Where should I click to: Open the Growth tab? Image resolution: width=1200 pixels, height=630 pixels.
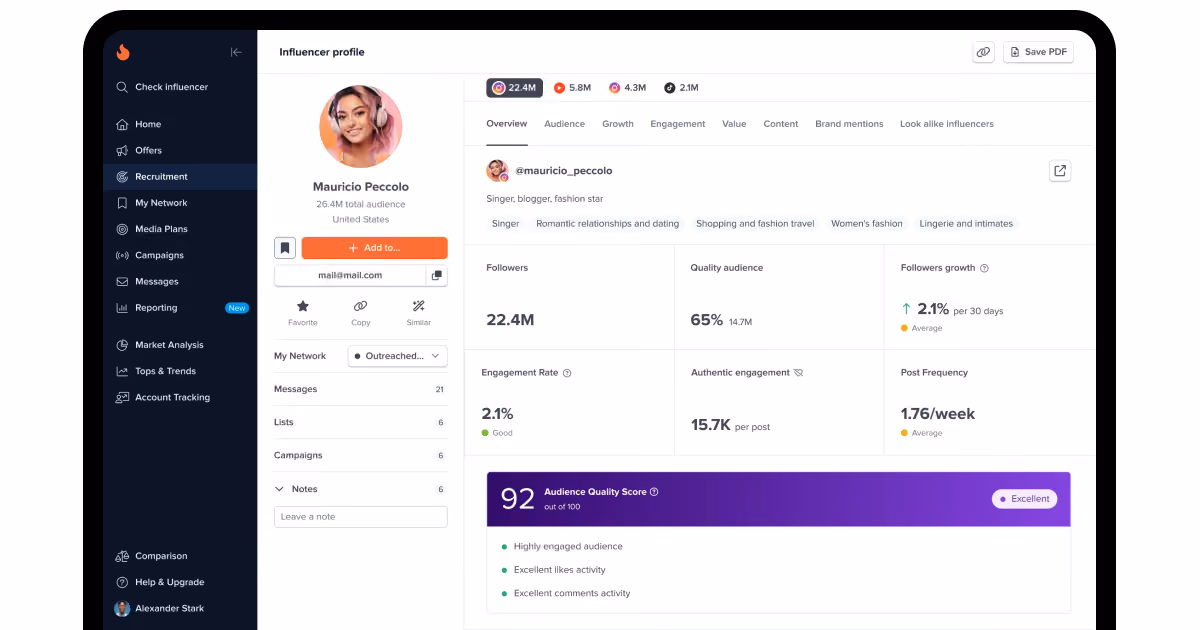(x=618, y=124)
